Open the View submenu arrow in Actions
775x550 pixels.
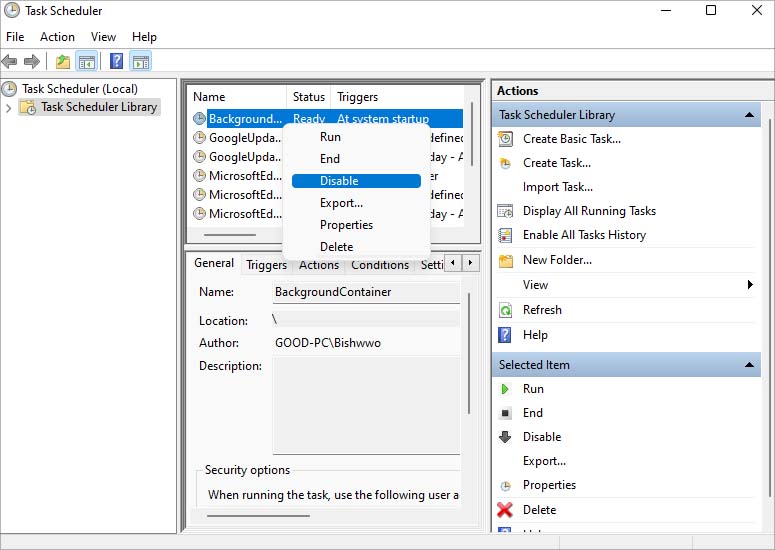pyautogui.click(x=750, y=285)
